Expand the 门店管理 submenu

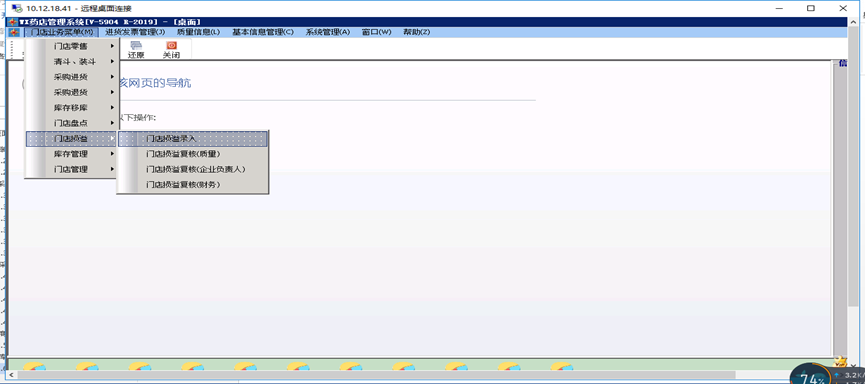point(72,170)
